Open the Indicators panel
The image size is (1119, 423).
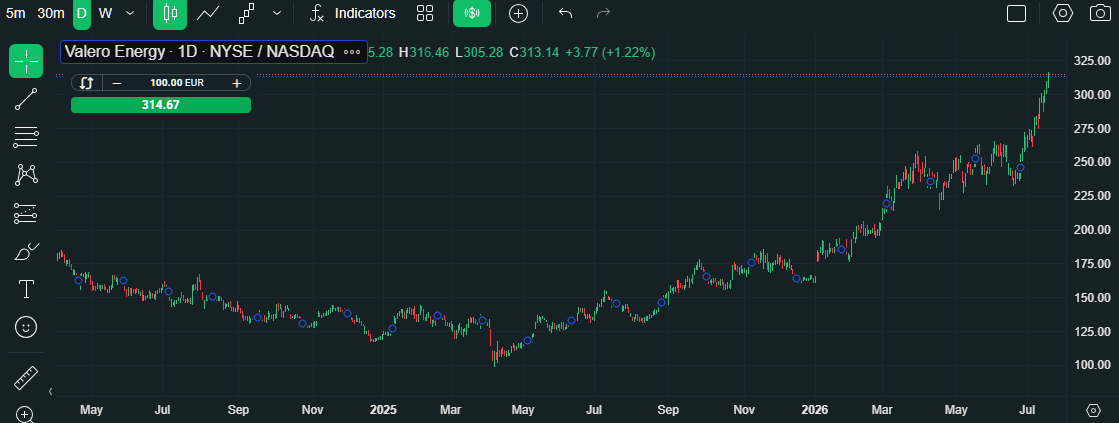[x=353, y=13]
